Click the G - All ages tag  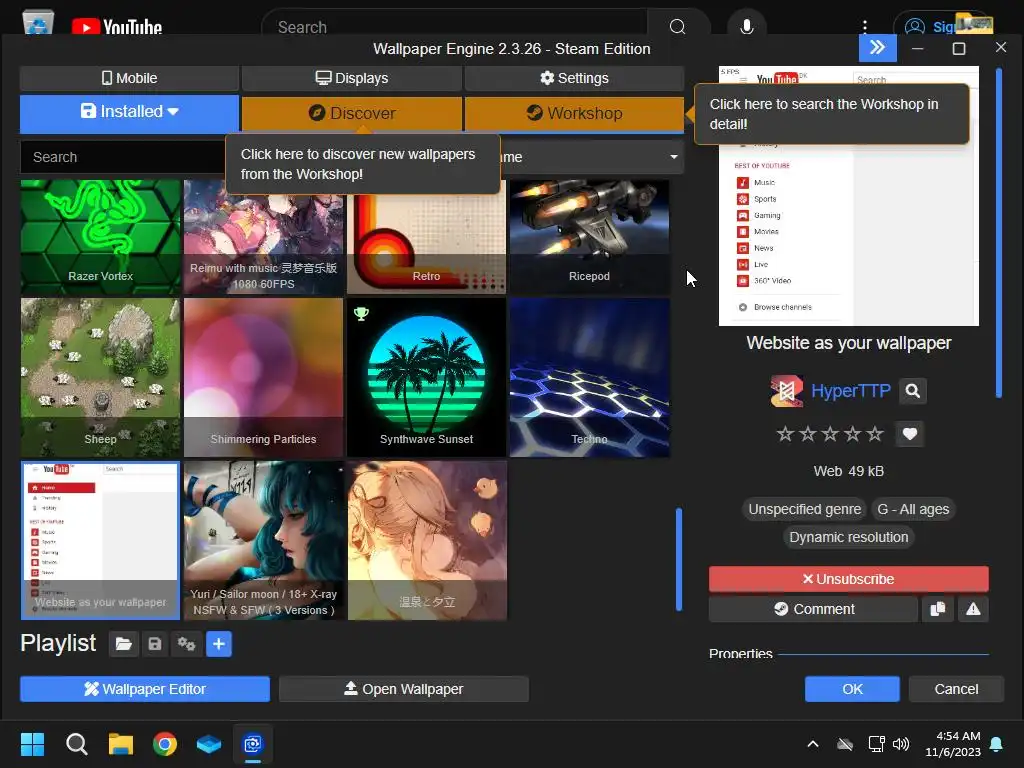(x=913, y=509)
